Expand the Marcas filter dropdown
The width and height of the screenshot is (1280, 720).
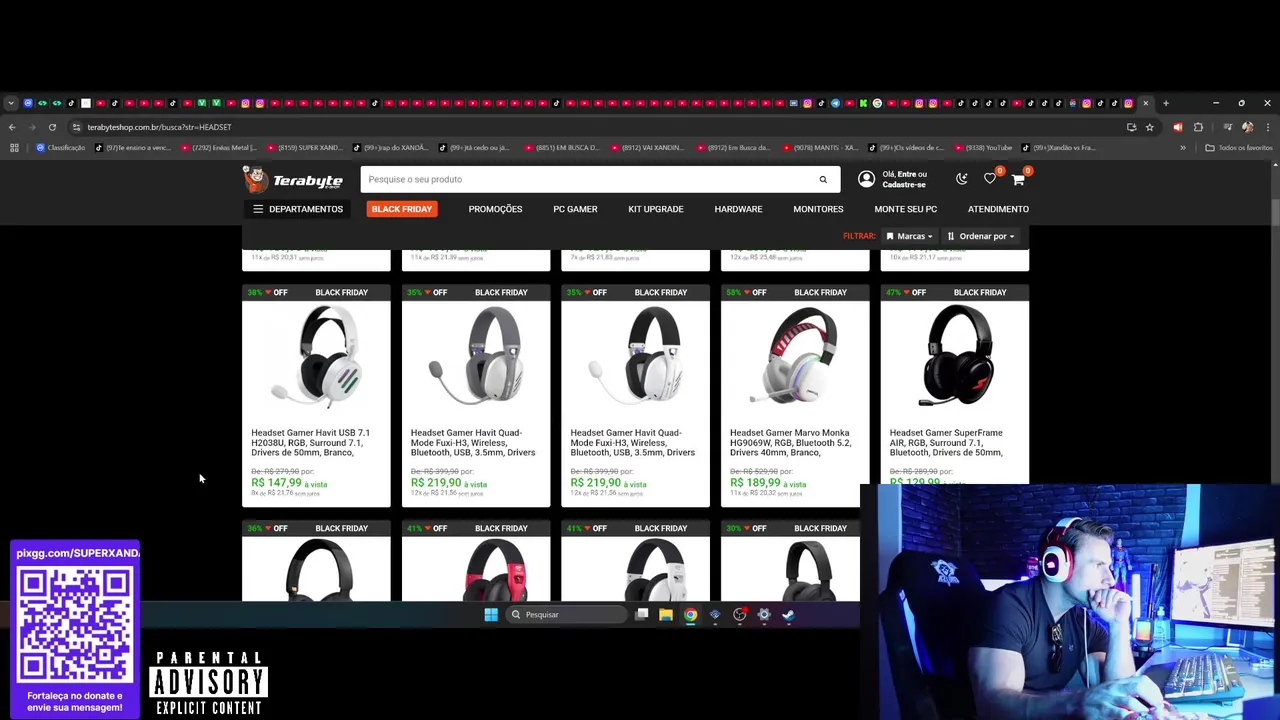[x=909, y=236]
